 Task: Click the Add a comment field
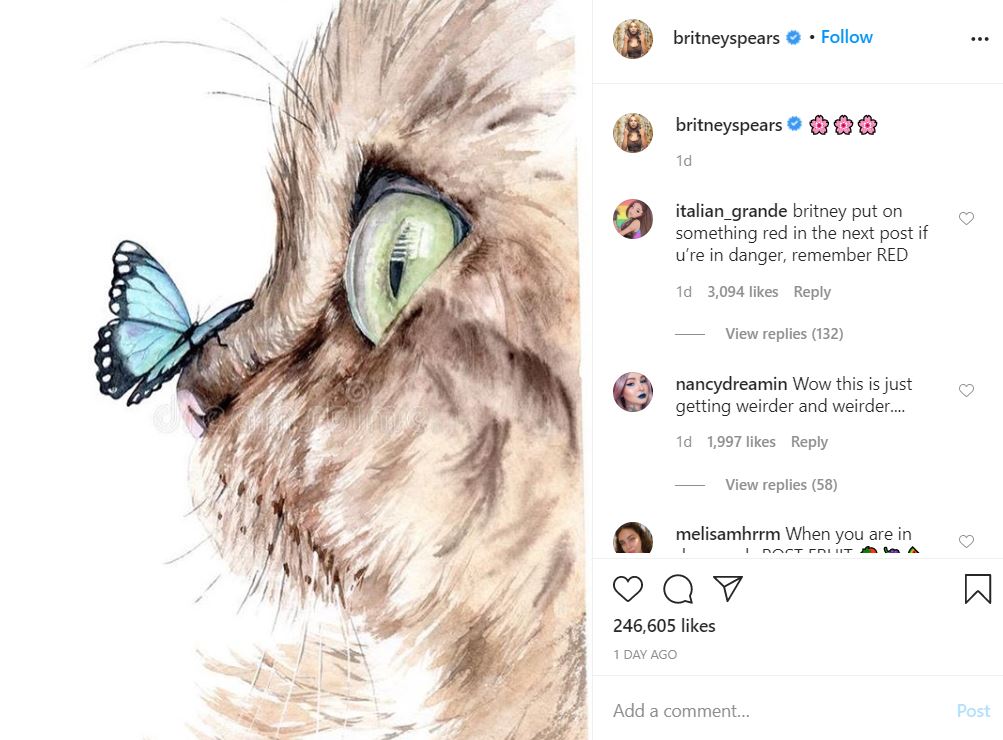pyautogui.click(x=770, y=711)
